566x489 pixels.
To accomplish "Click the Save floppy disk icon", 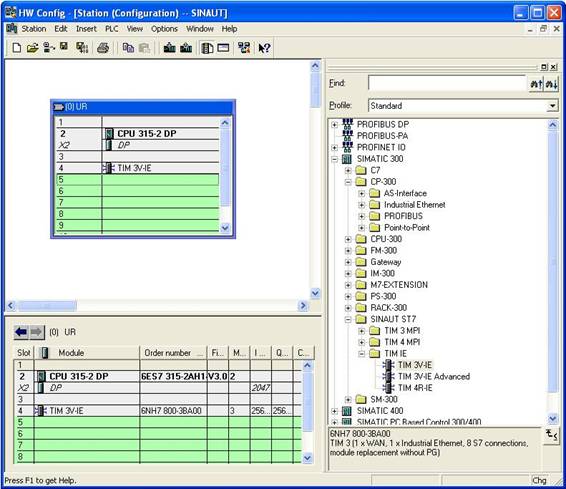I will click(x=64, y=47).
